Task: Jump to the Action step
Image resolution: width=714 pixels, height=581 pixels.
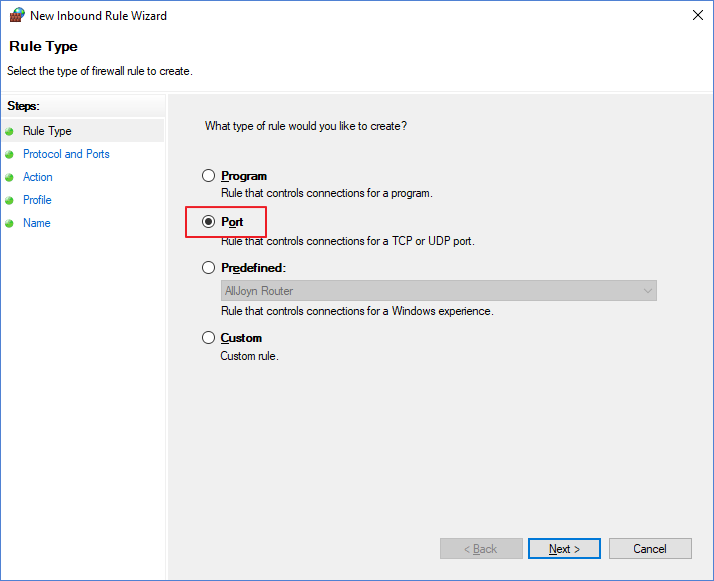Action: click(38, 177)
